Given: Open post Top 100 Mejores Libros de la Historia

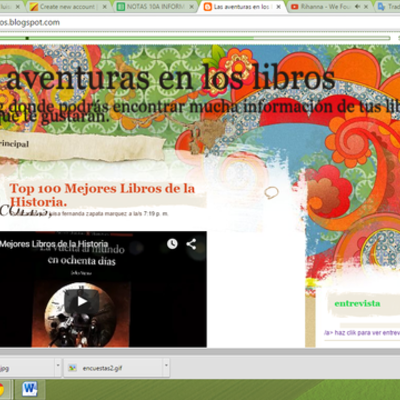Looking at the screenshot, I should click(x=102, y=195).
